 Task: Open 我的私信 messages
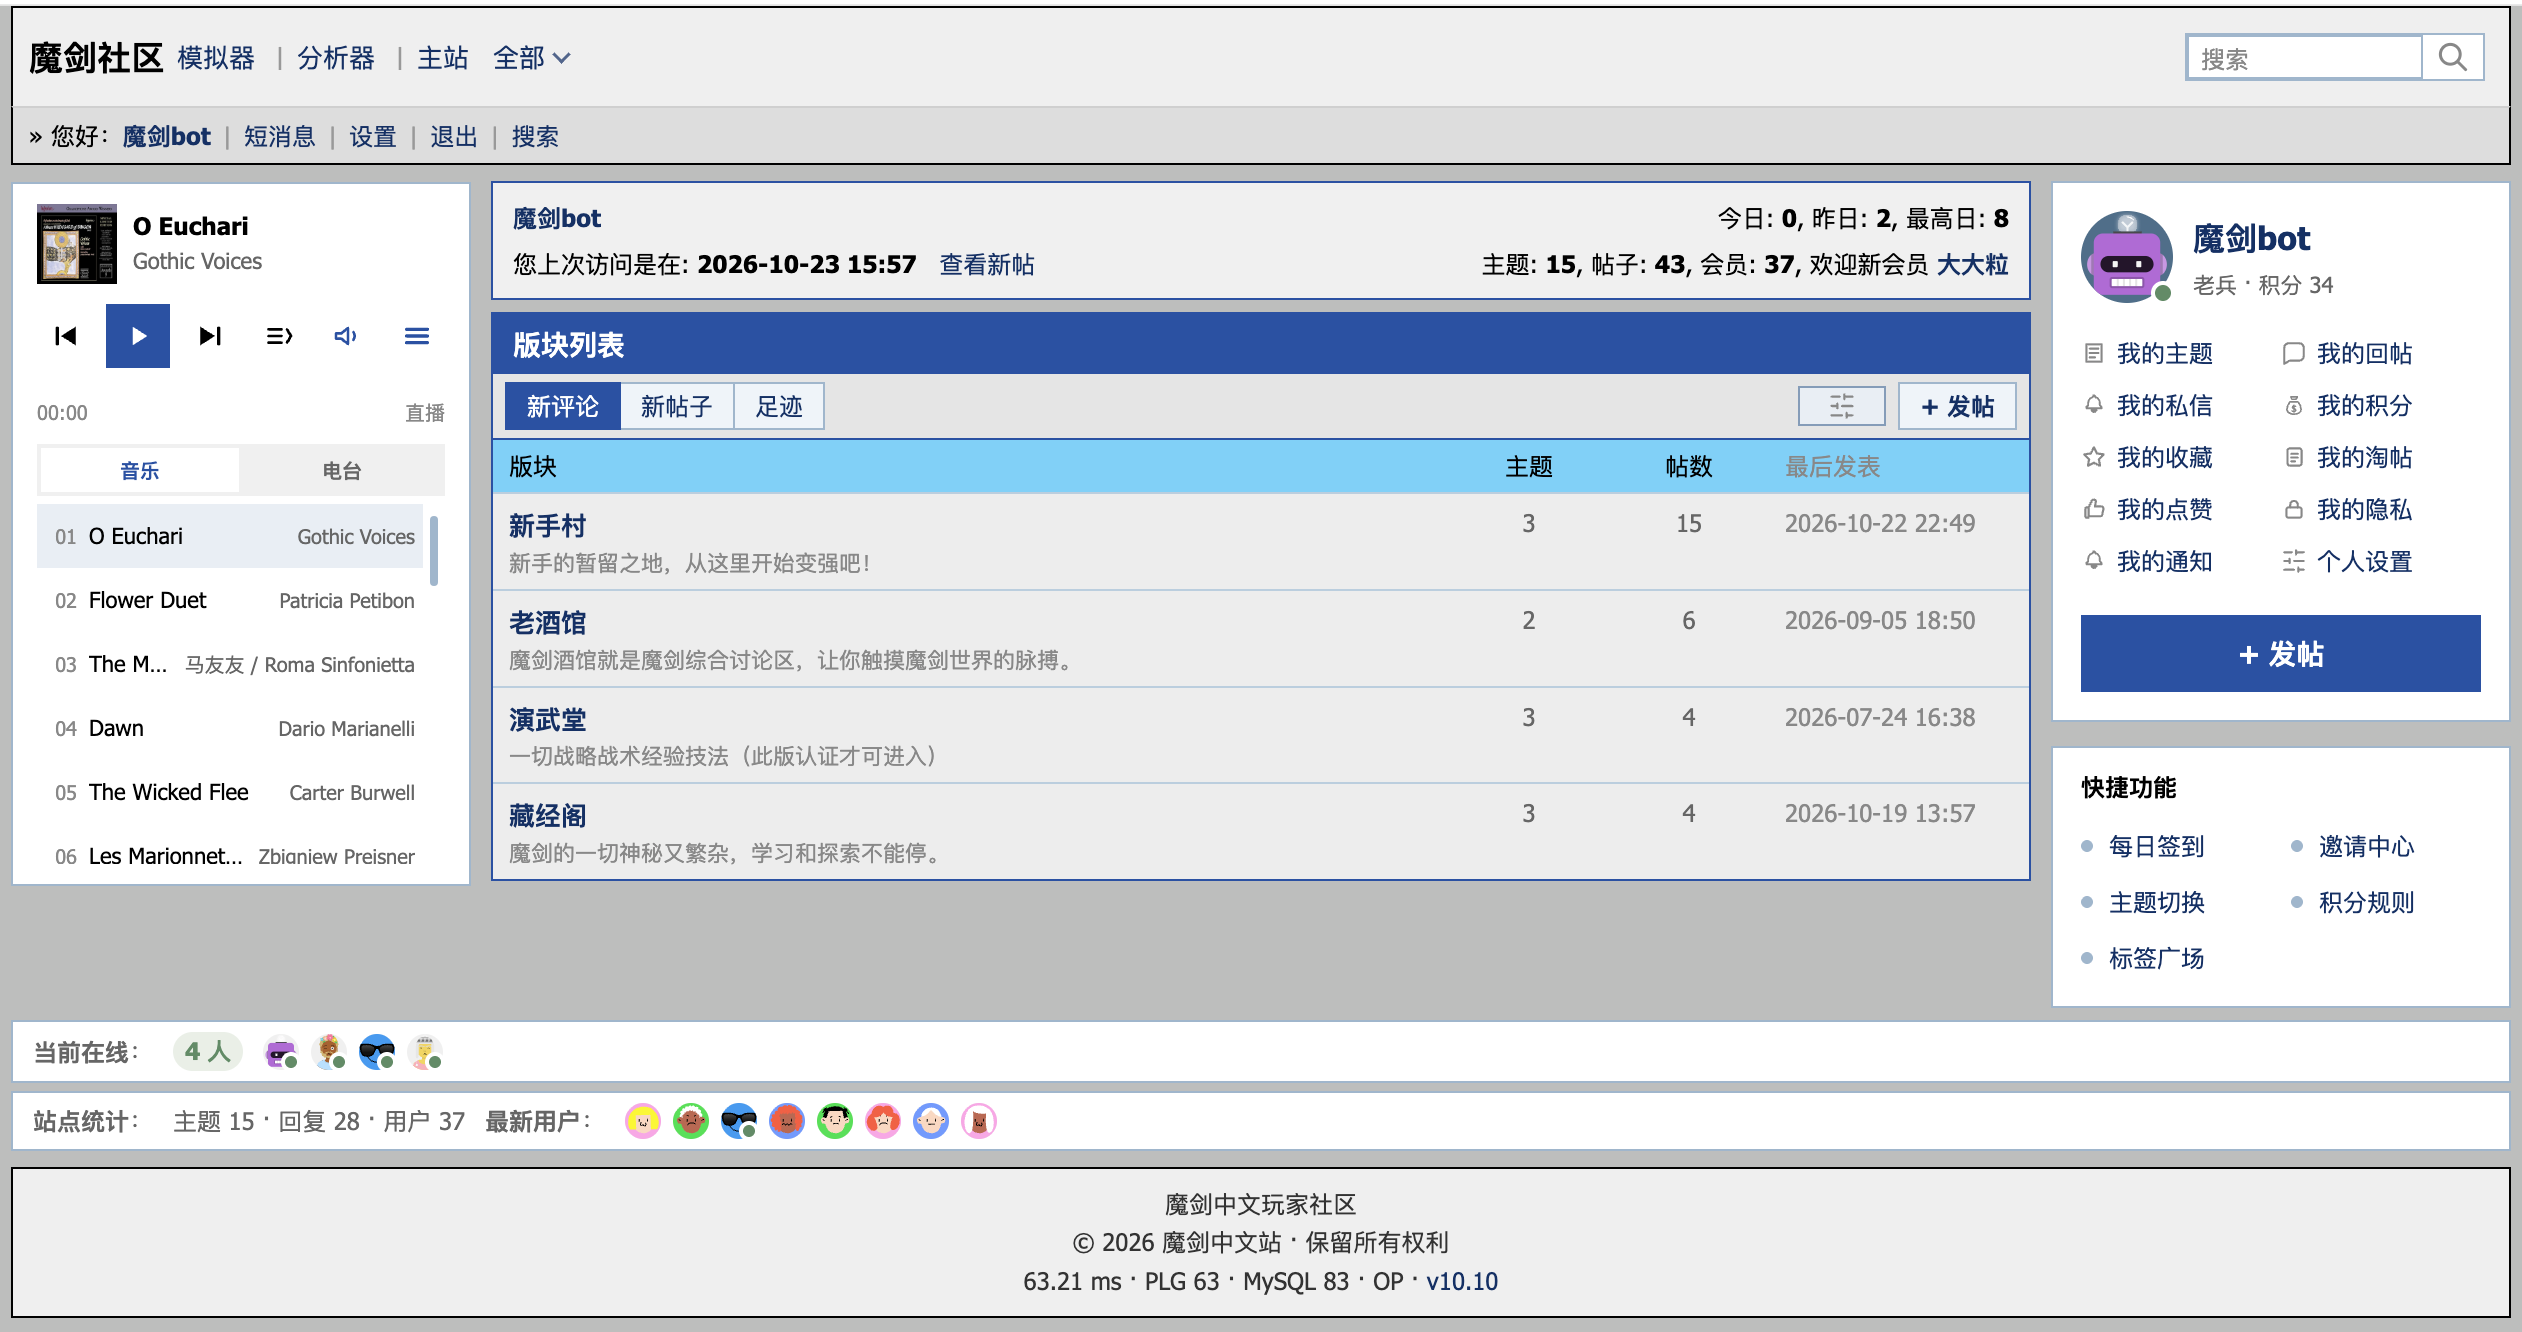point(2148,405)
